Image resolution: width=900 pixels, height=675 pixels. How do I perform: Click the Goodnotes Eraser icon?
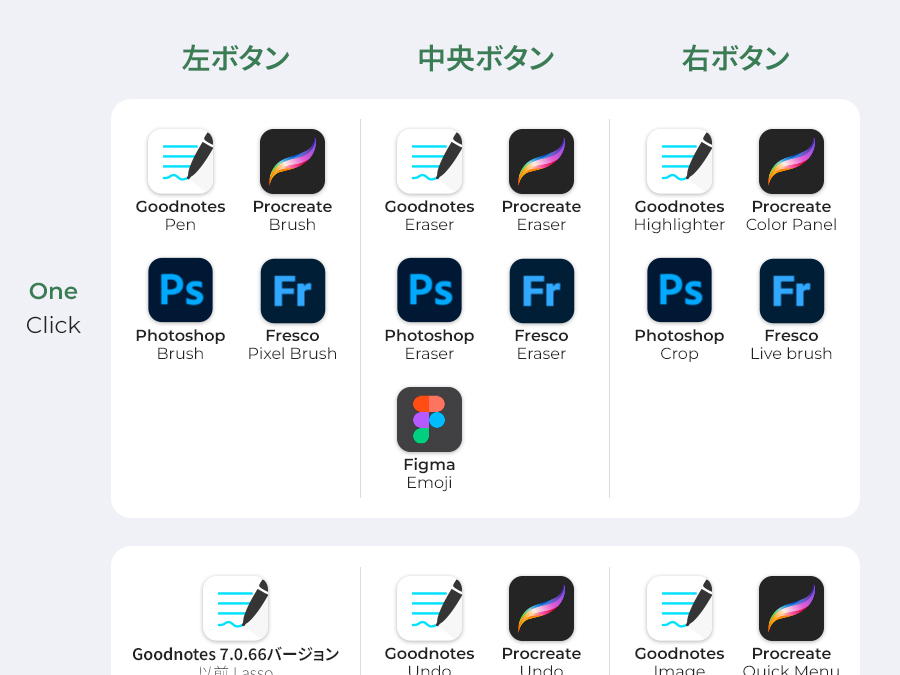point(429,161)
